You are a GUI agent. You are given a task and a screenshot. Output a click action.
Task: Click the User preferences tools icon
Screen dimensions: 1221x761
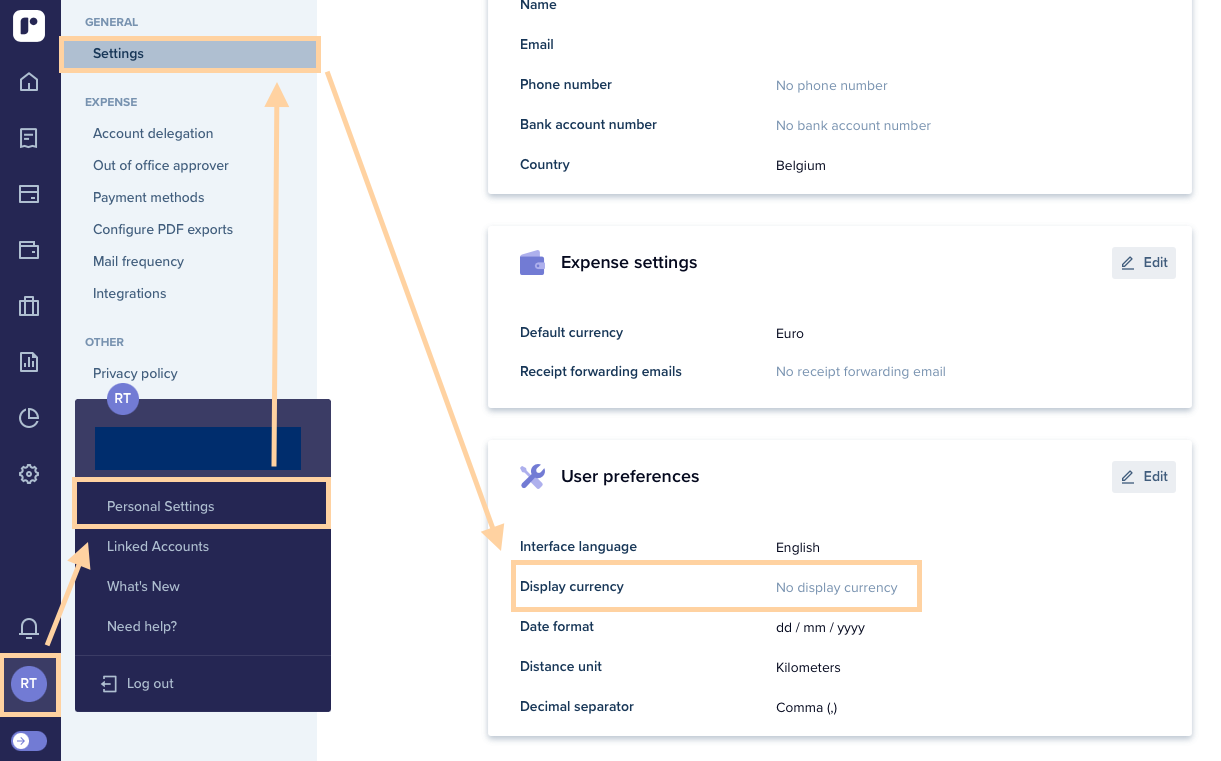pos(532,477)
